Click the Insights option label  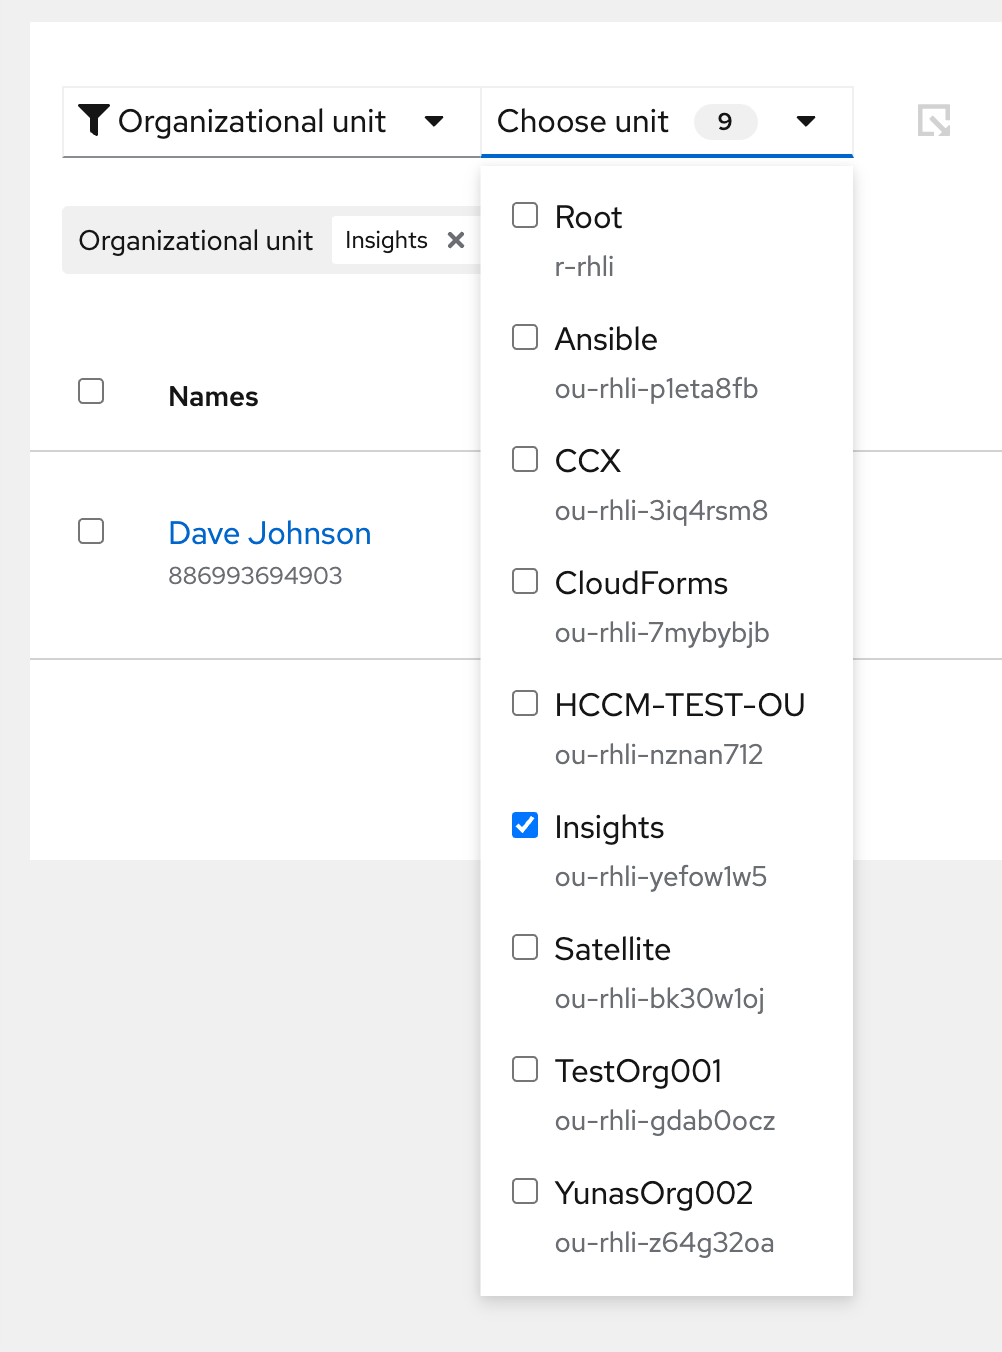tap(609, 827)
